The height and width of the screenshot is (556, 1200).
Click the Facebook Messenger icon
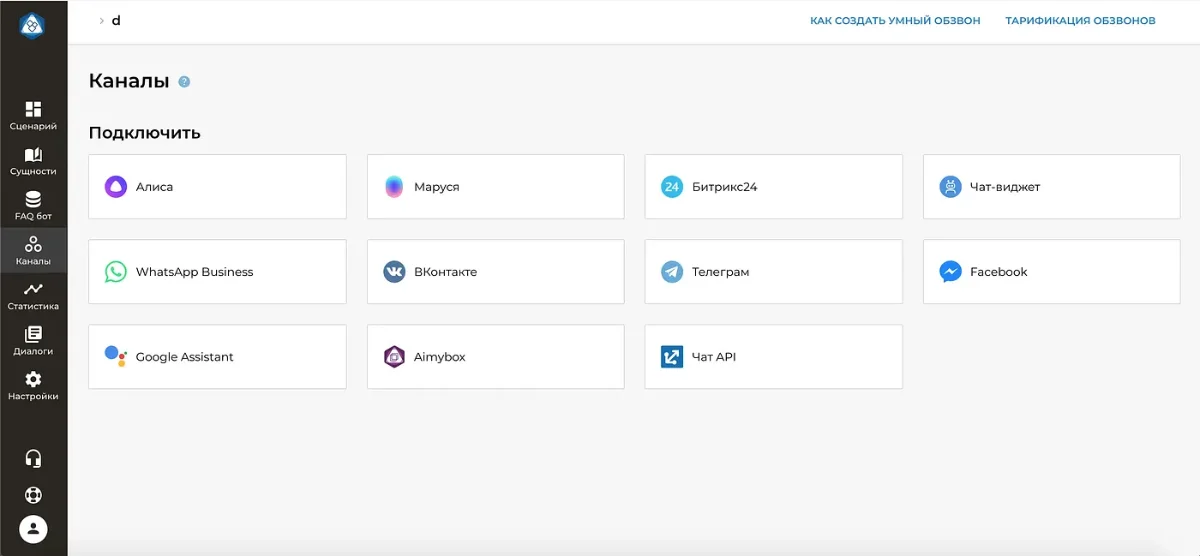(950, 272)
